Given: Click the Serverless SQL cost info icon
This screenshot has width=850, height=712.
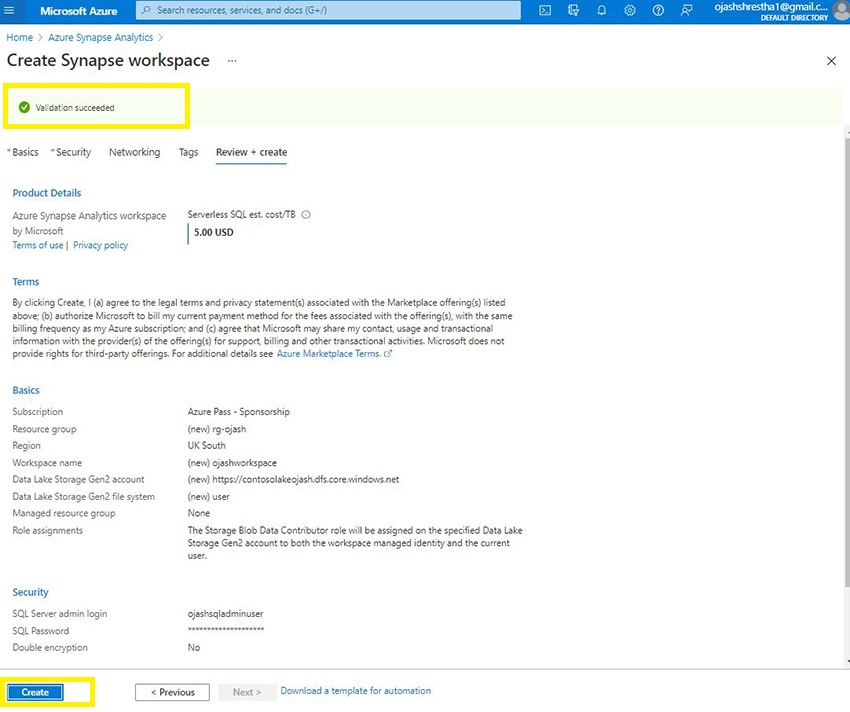Looking at the screenshot, I should tap(306, 215).
